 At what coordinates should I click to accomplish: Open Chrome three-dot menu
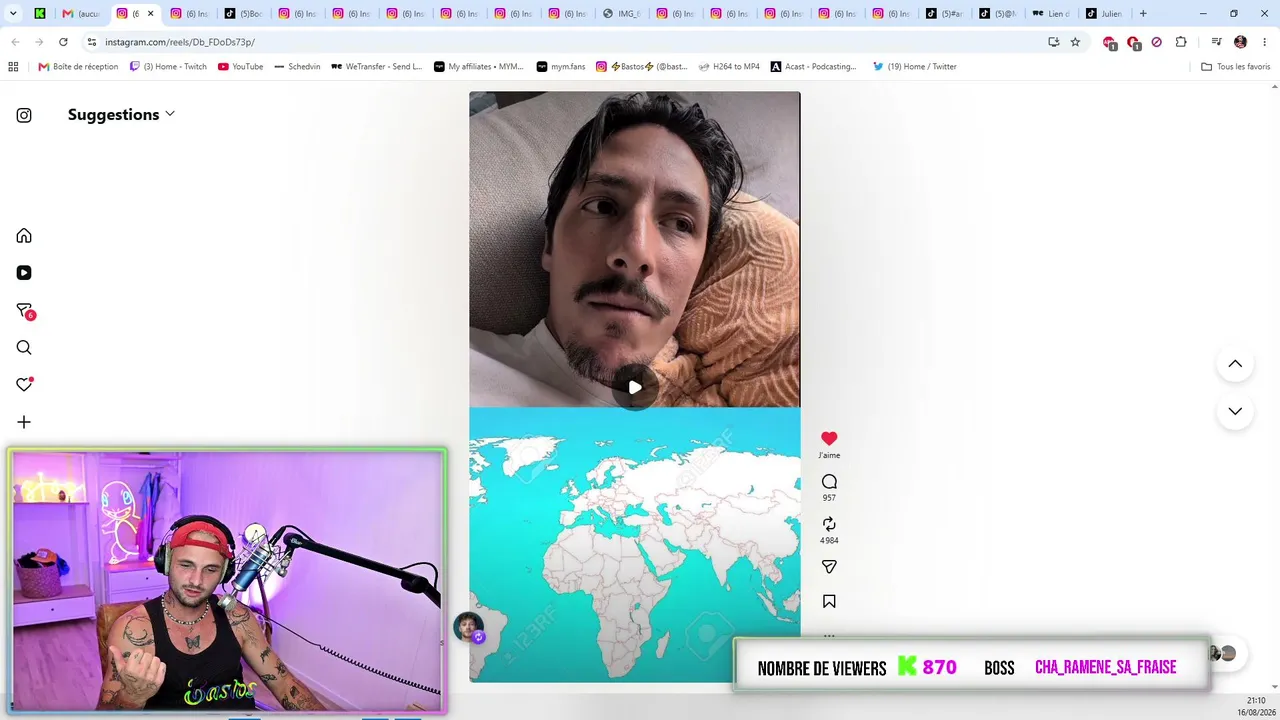pyautogui.click(x=1265, y=42)
